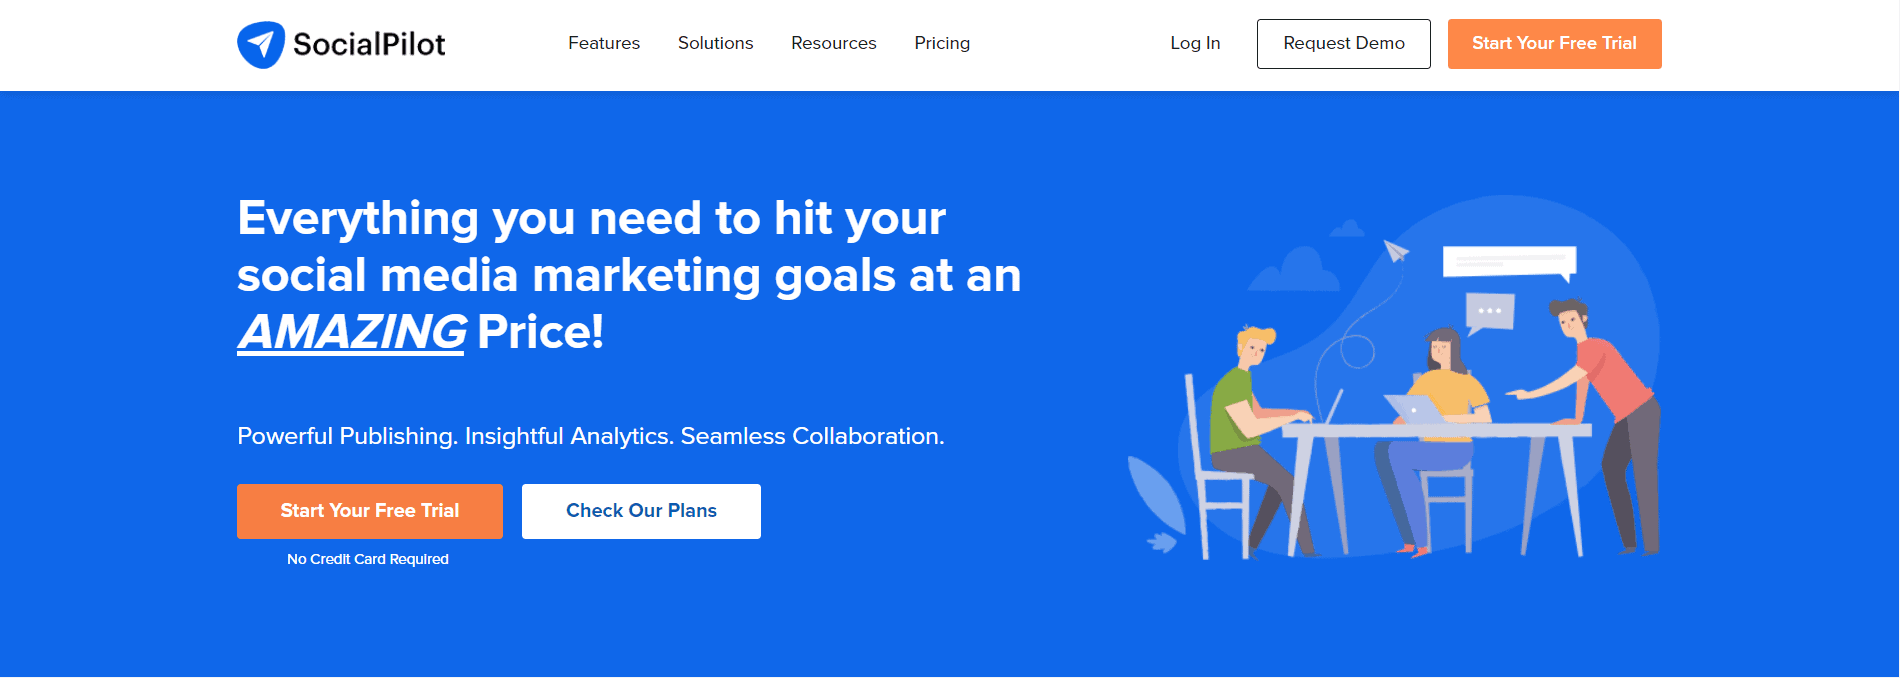
Task: Click Start Your Free Trial in the header
Action: coord(1554,43)
